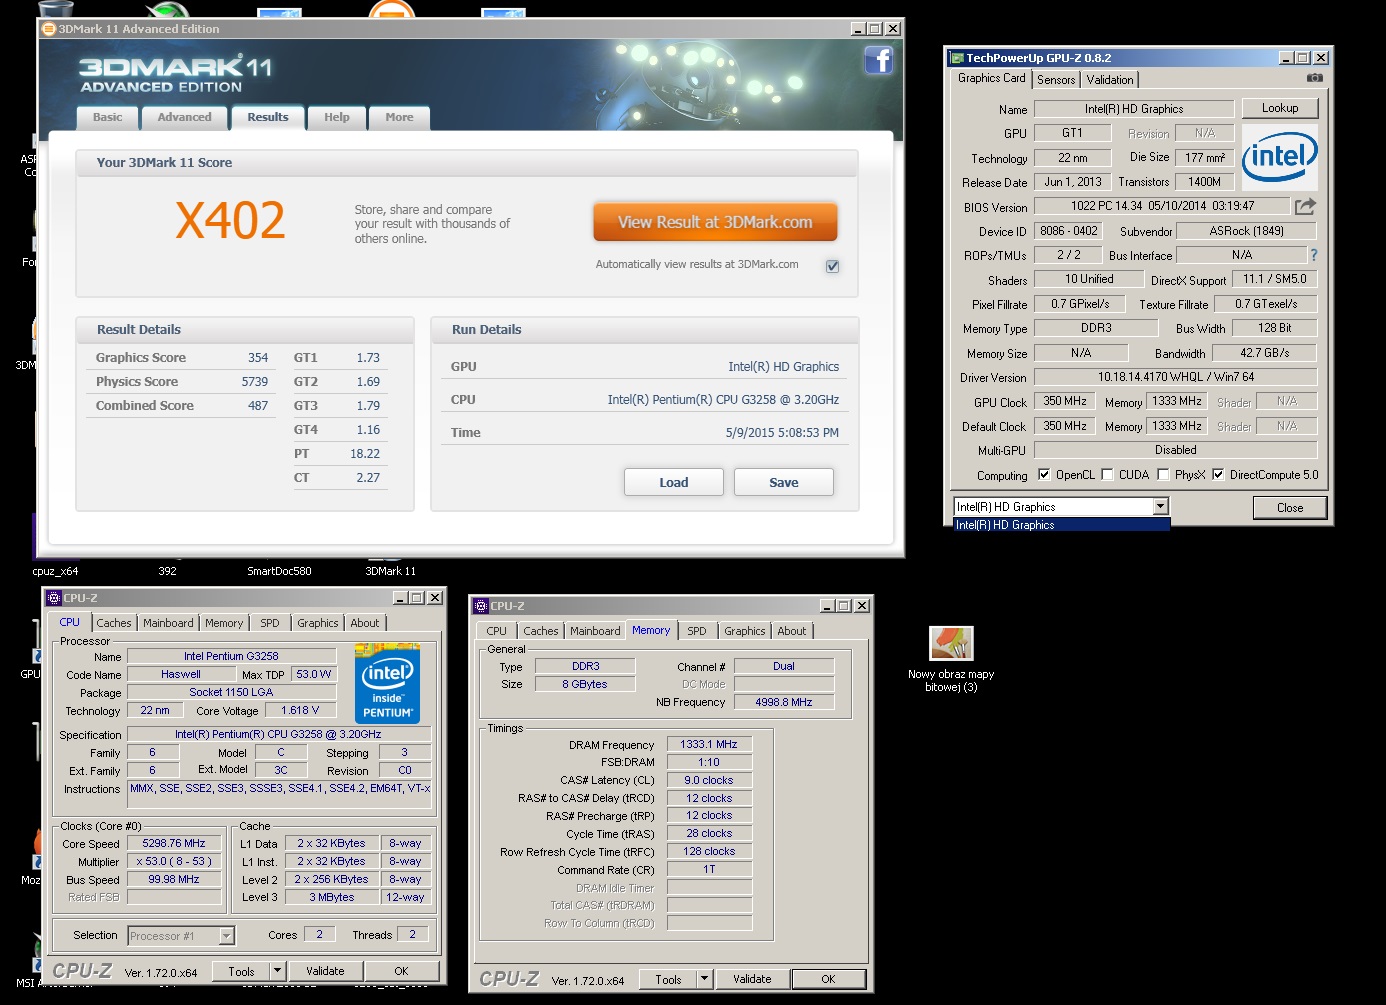Click the right CPU-Z window title bar icon
1386x1005 pixels.
[481, 606]
